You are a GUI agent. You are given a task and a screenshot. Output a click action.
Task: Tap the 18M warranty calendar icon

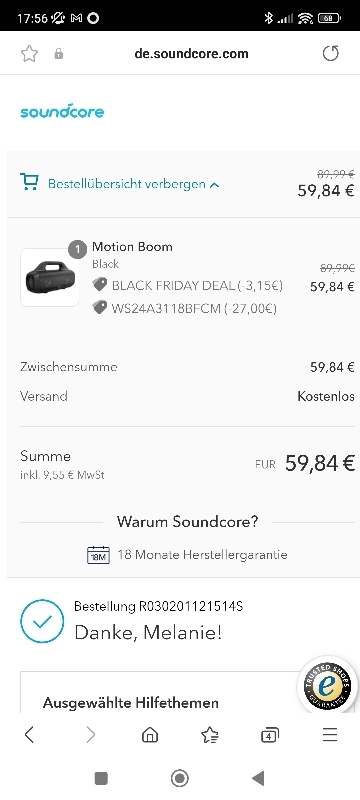98,555
